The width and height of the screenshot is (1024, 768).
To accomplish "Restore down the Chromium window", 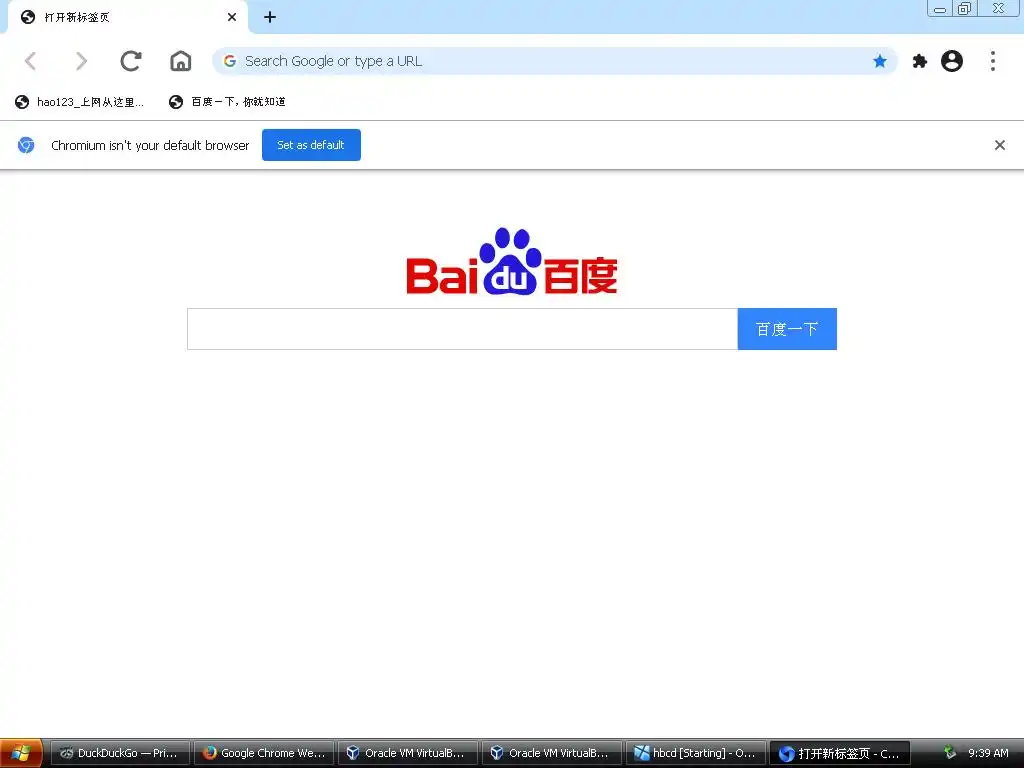I will pyautogui.click(x=964, y=8).
